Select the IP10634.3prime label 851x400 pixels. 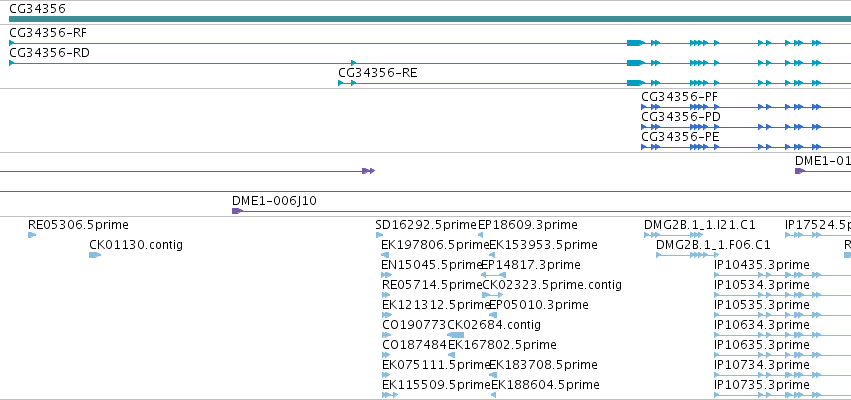click(761, 326)
